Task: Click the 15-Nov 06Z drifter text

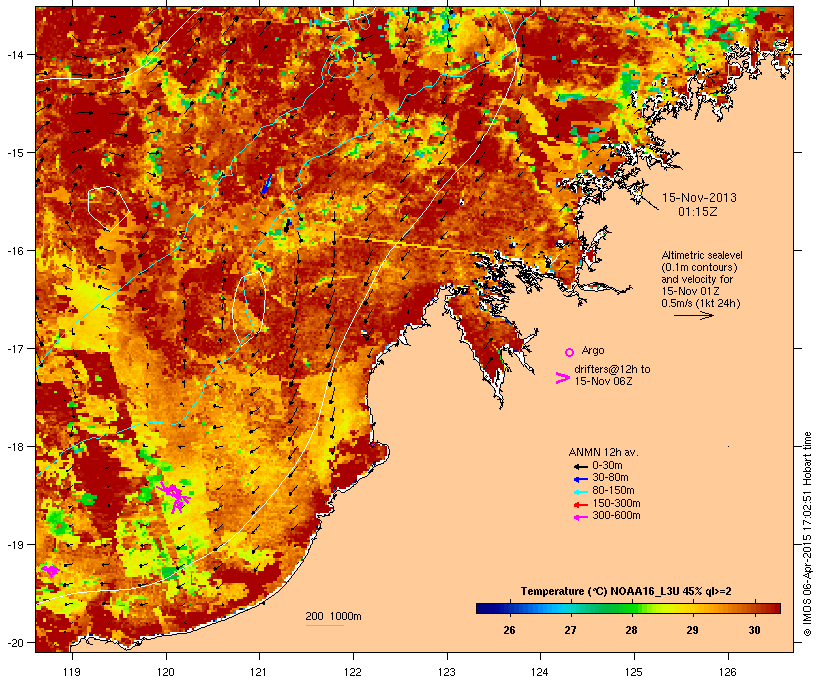Action: 603,381
